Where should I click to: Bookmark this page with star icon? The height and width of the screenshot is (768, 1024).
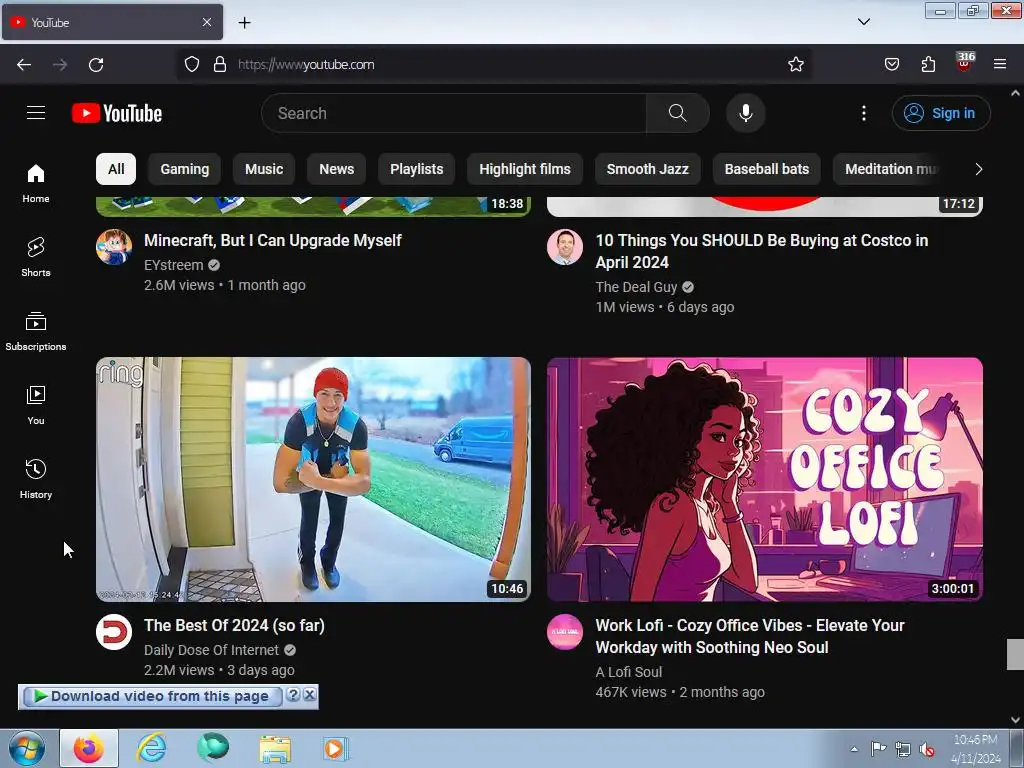point(795,64)
